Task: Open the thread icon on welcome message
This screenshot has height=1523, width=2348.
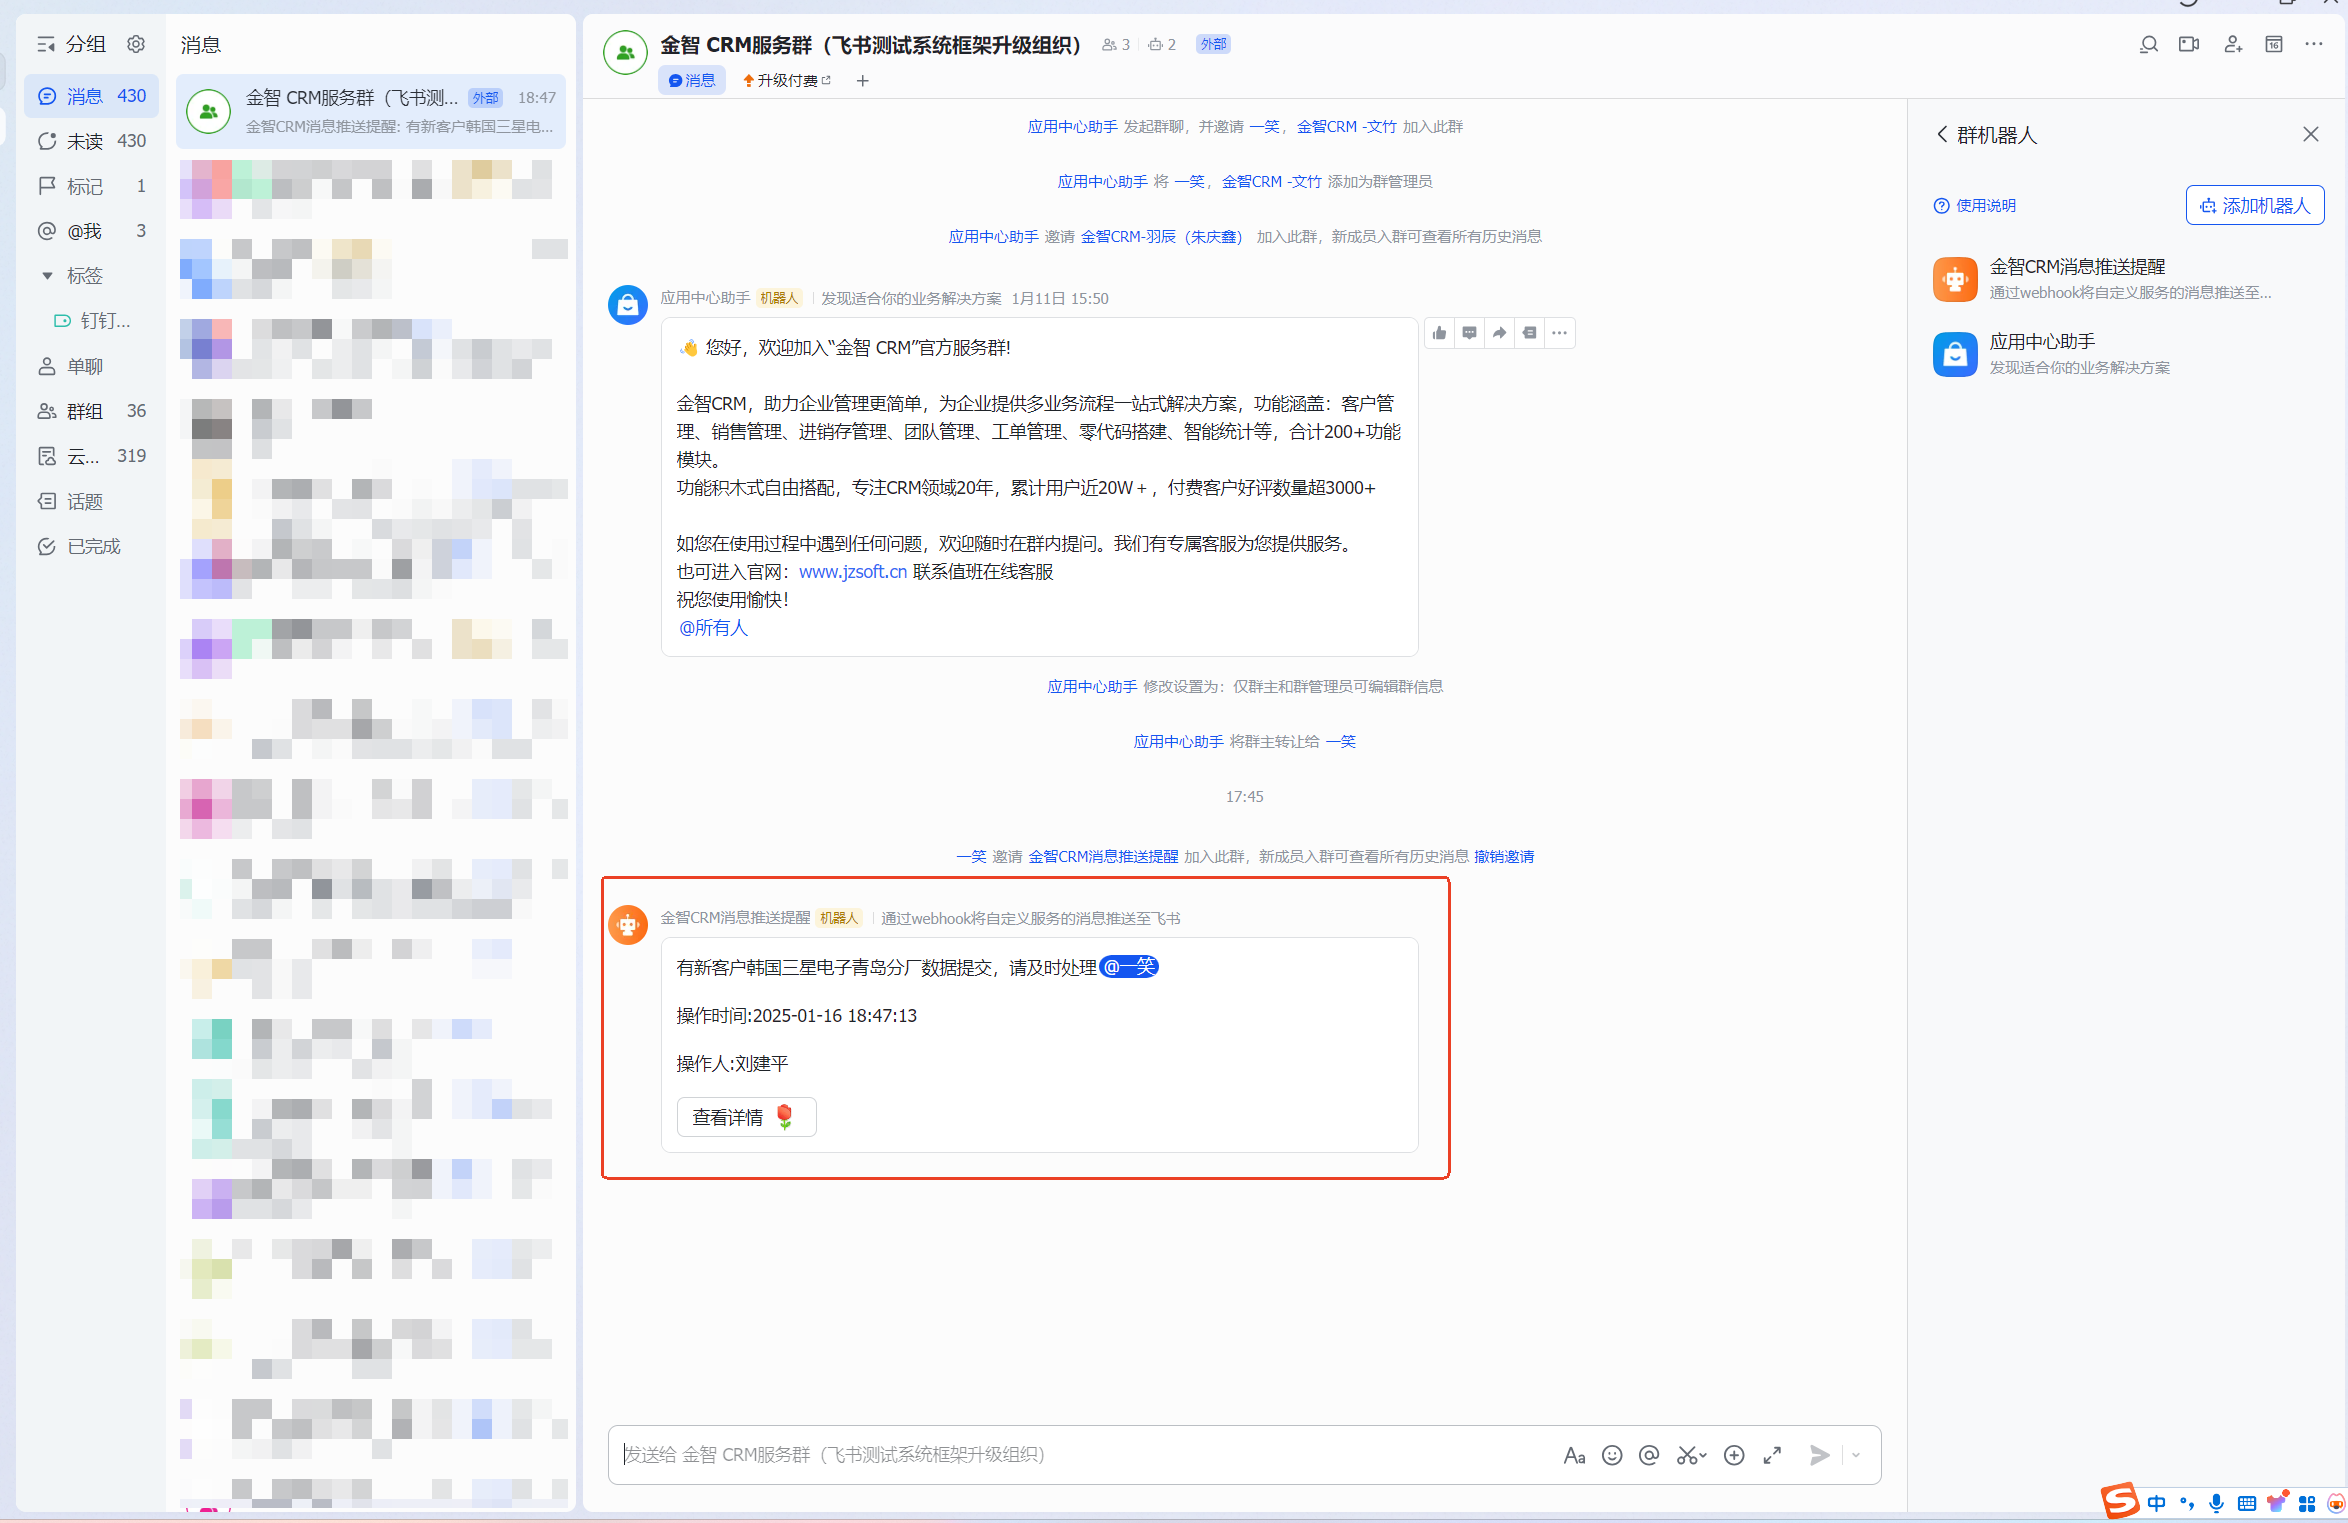Action: [x=1529, y=333]
